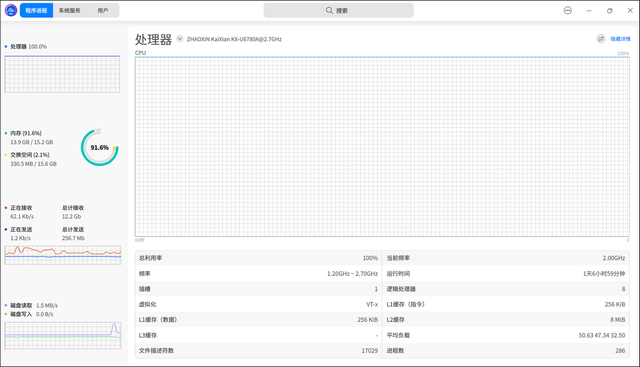Click the 13.9 GB / 15.2 GB value

pos(31,142)
